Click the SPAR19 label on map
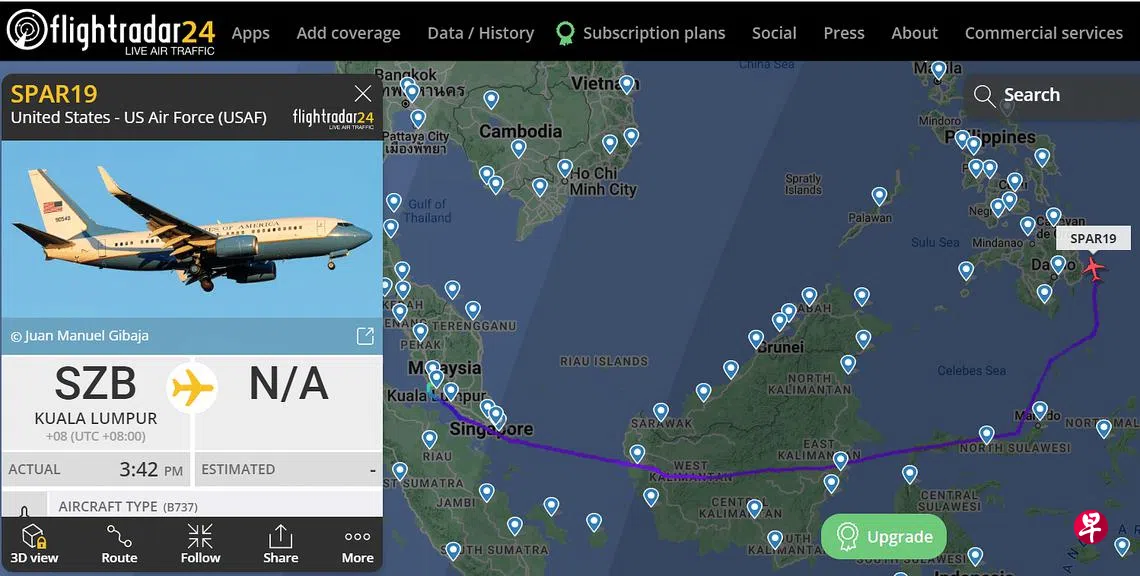This screenshot has height=576, width=1140. pyautogui.click(x=1092, y=238)
